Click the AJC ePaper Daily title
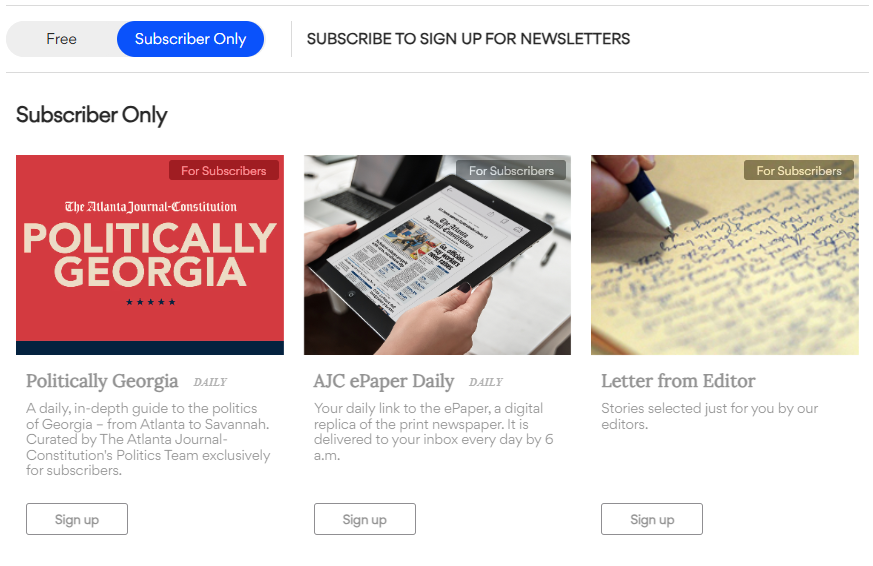This screenshot has height=566, width=873. [384, 381]
